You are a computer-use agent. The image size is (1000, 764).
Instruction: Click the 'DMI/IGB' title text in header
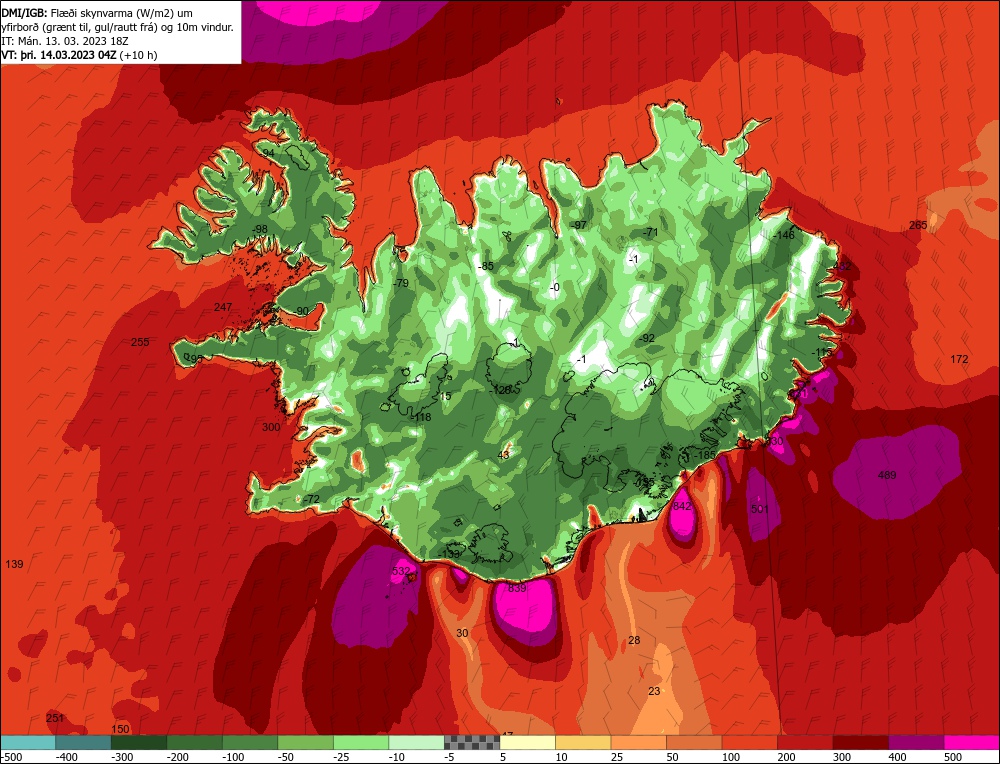pos(24,13)
